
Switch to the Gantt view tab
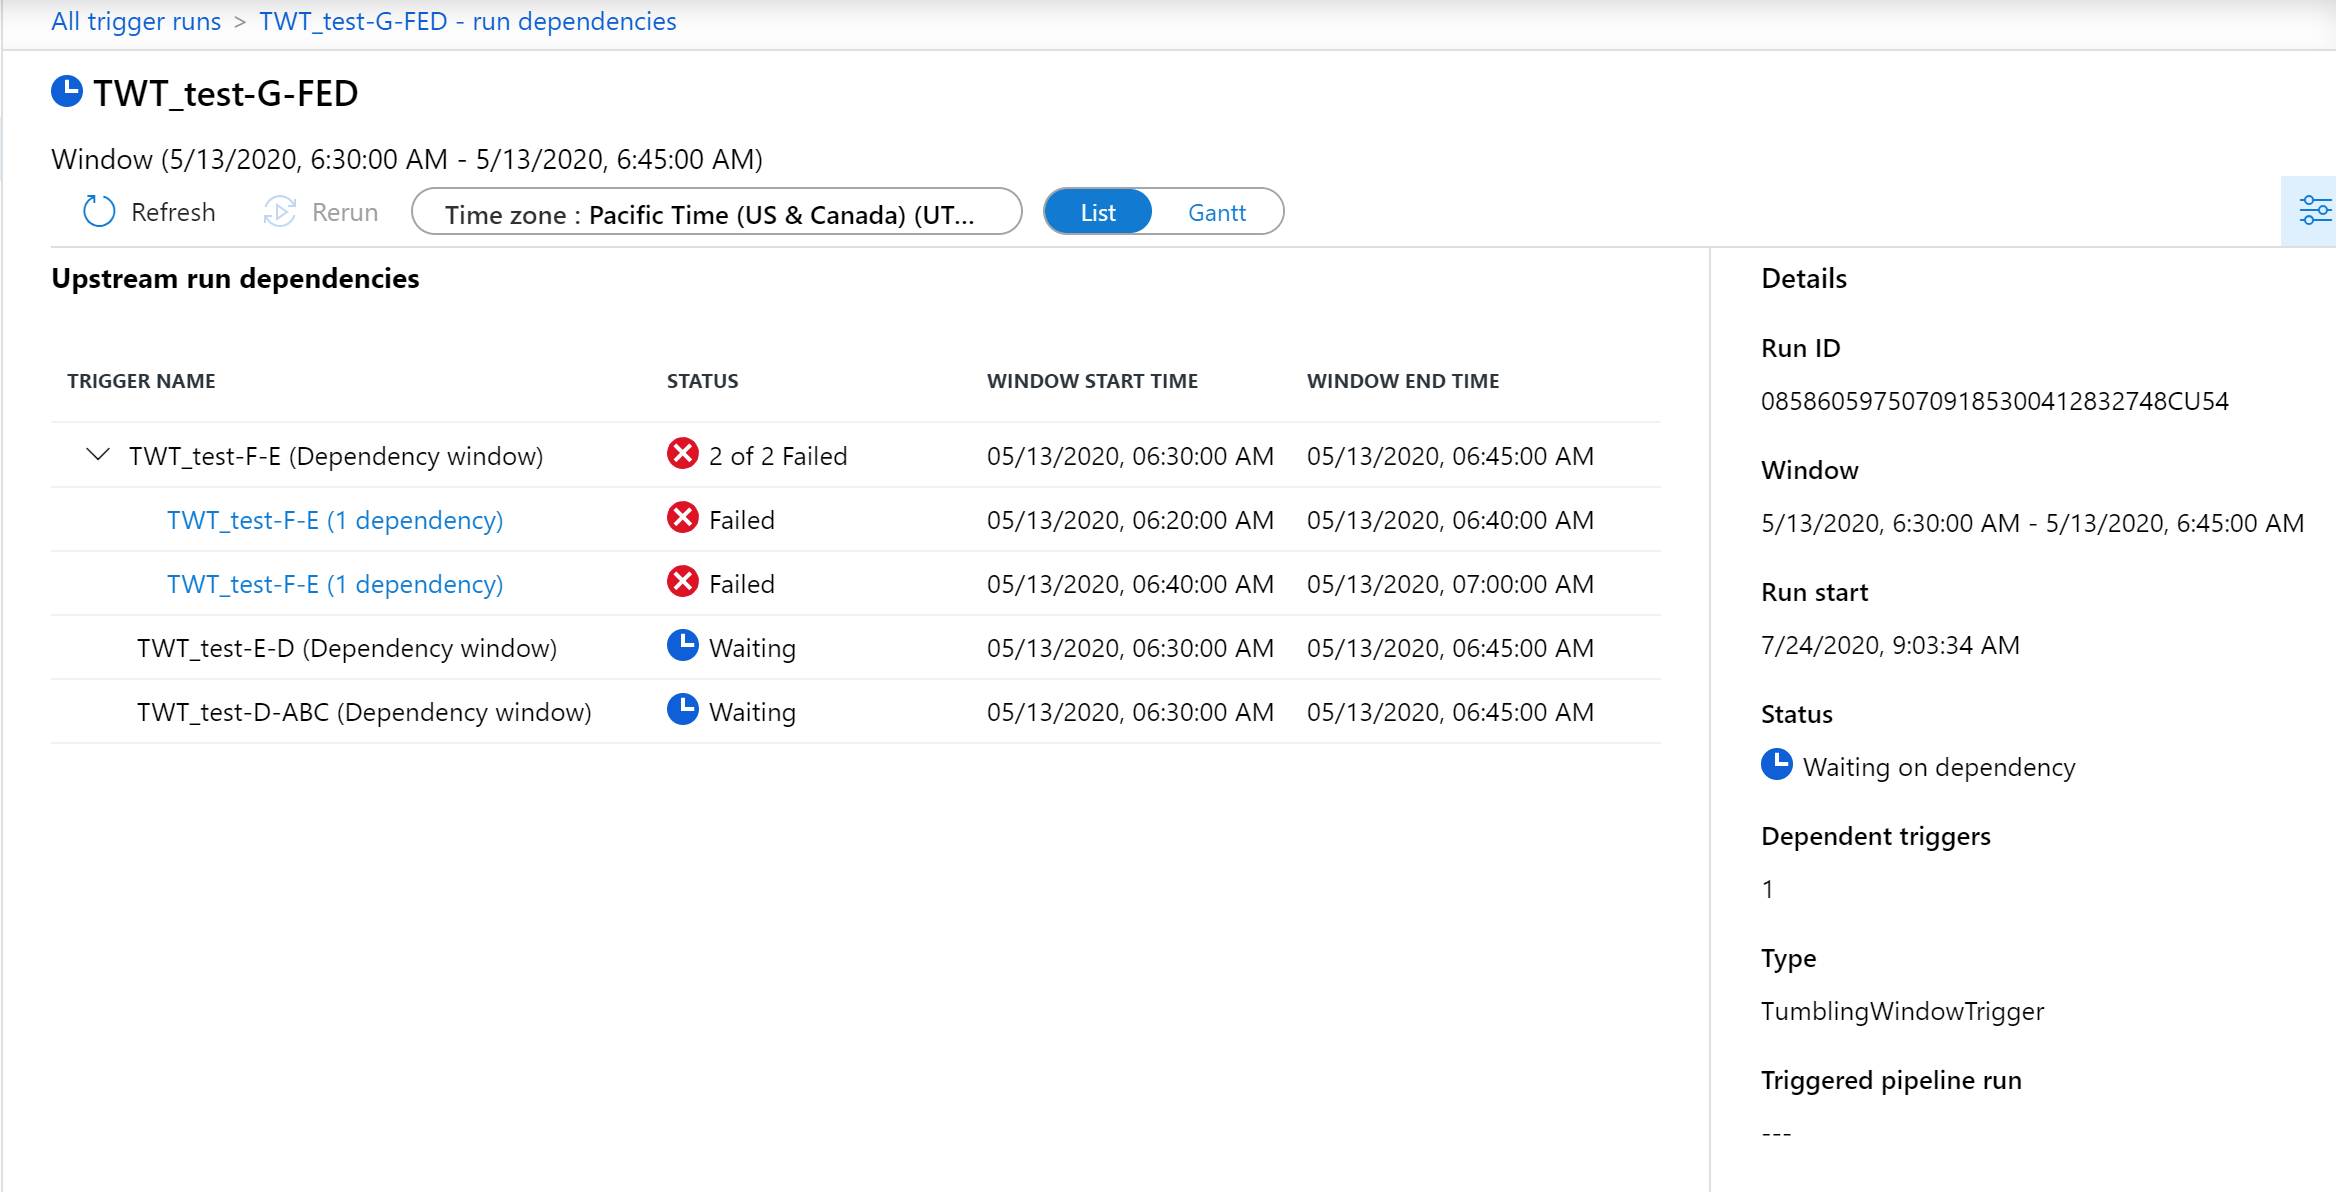click(1214, 211)
